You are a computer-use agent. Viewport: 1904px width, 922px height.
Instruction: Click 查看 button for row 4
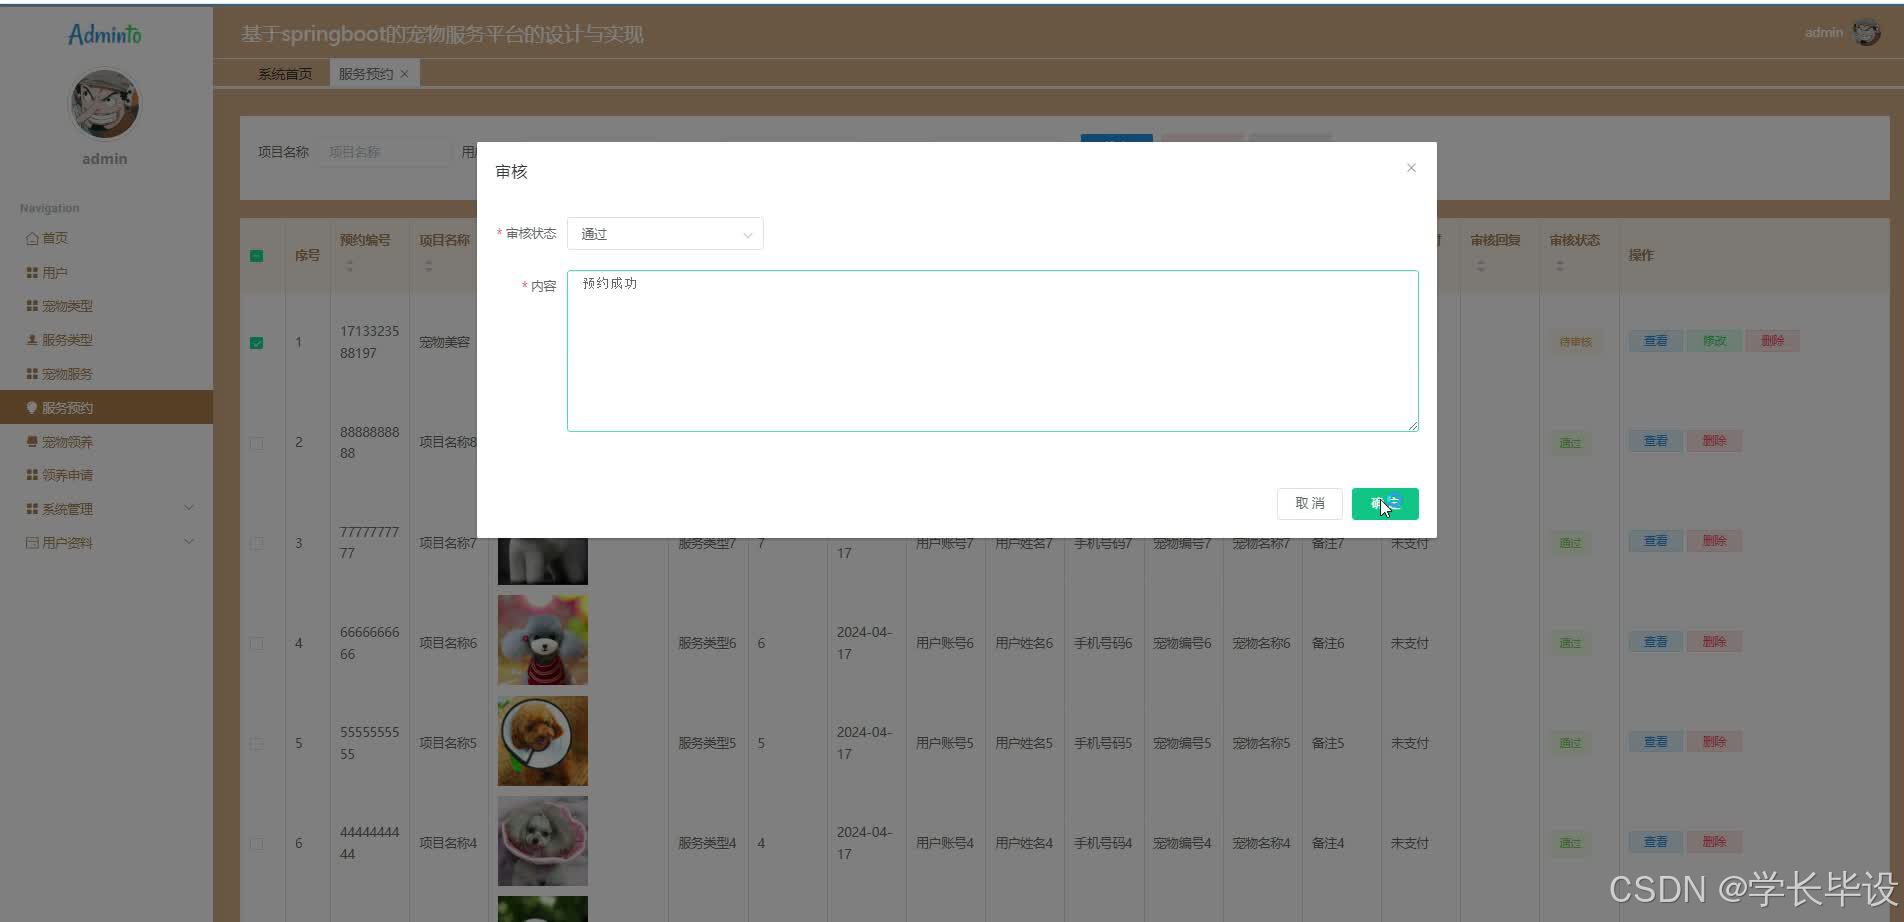click(x=1655, y=642)
